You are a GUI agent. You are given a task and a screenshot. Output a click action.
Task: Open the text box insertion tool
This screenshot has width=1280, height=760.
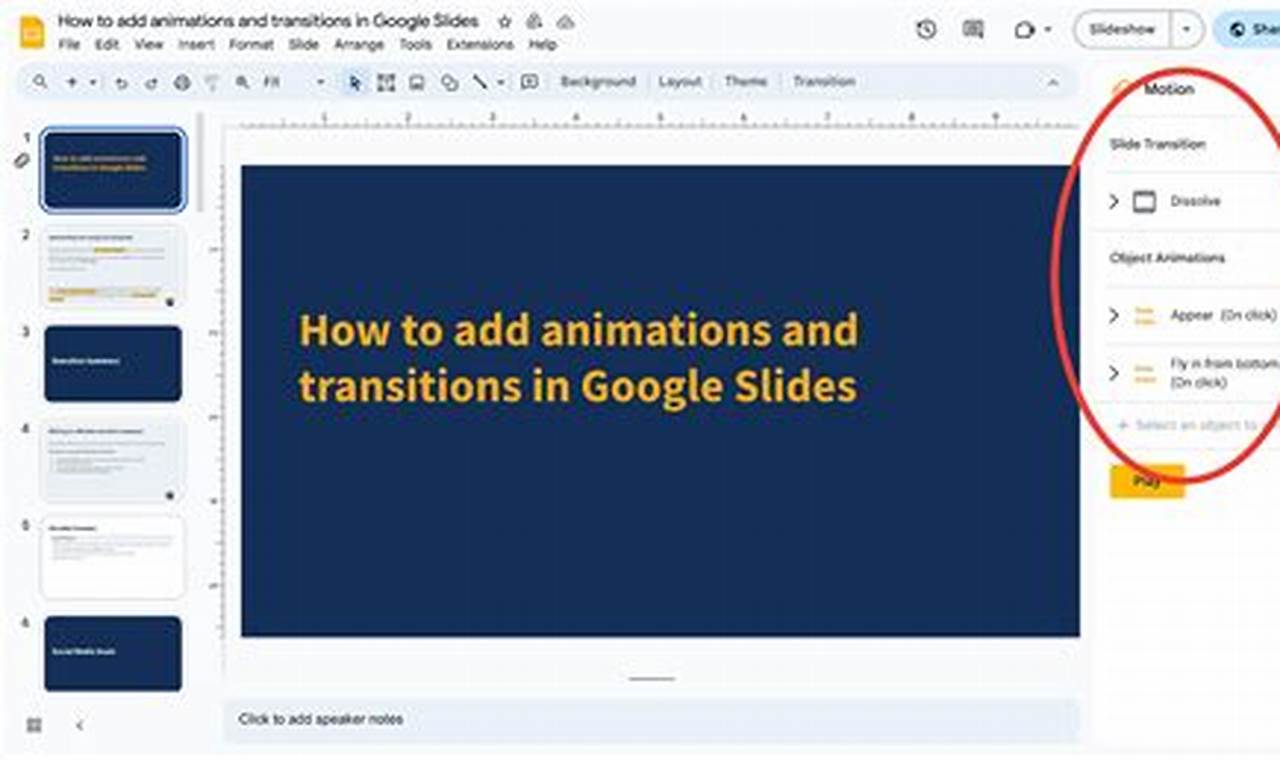[x=386, y=82]
